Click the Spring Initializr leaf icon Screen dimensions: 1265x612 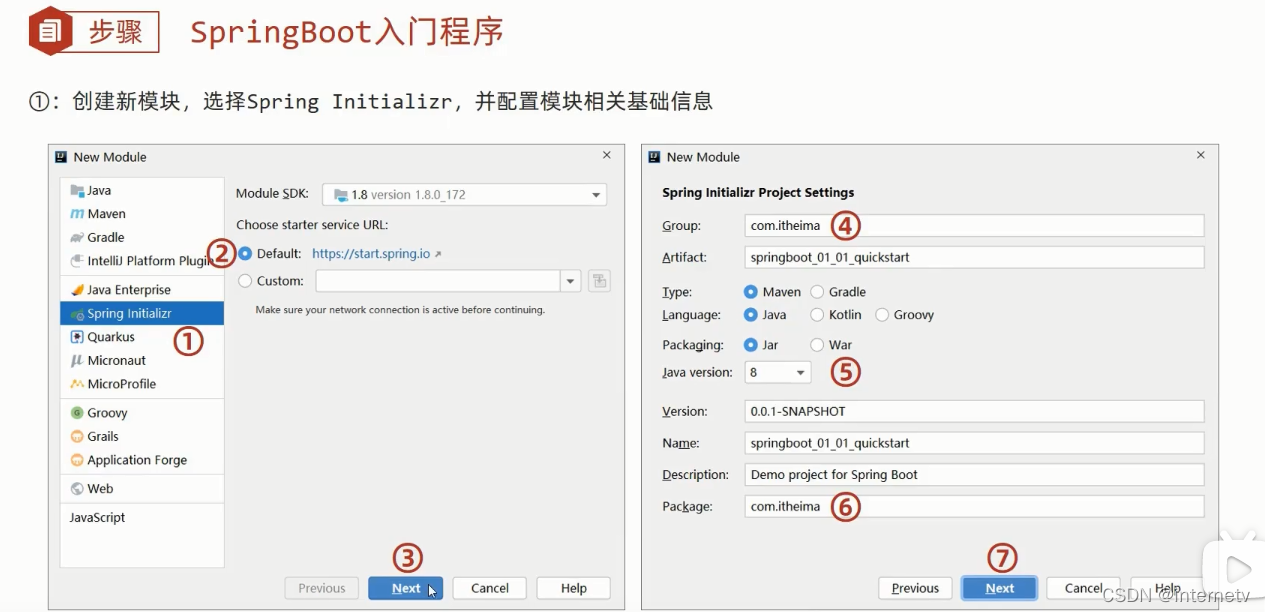(77, 314)
